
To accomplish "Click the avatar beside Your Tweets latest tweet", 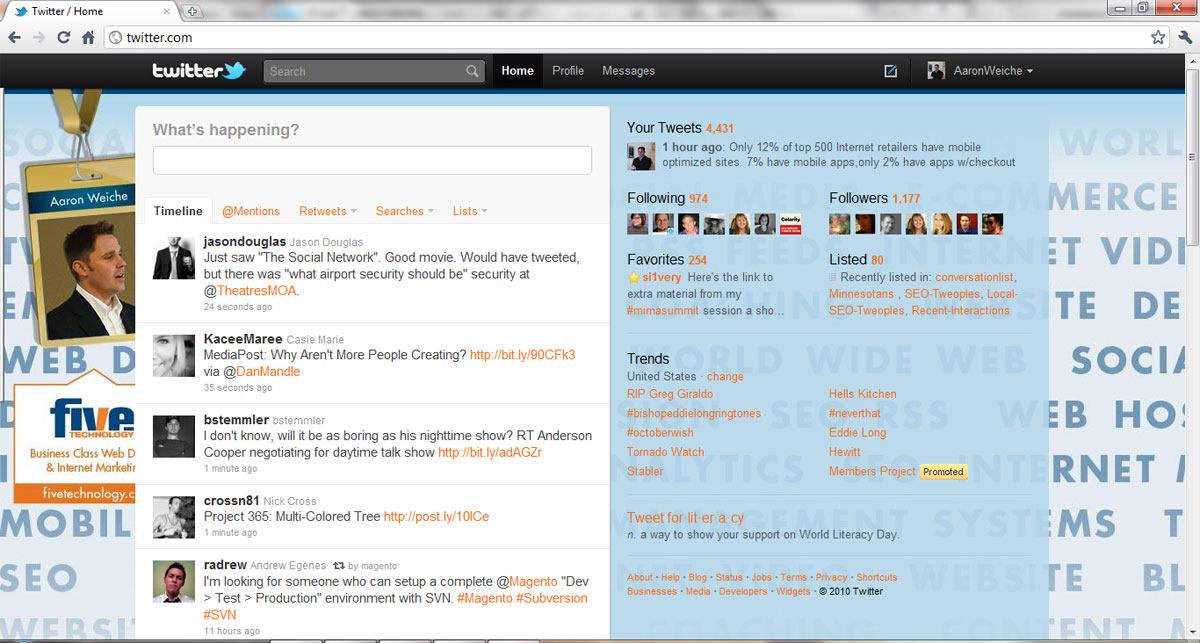I will point(641,156).
